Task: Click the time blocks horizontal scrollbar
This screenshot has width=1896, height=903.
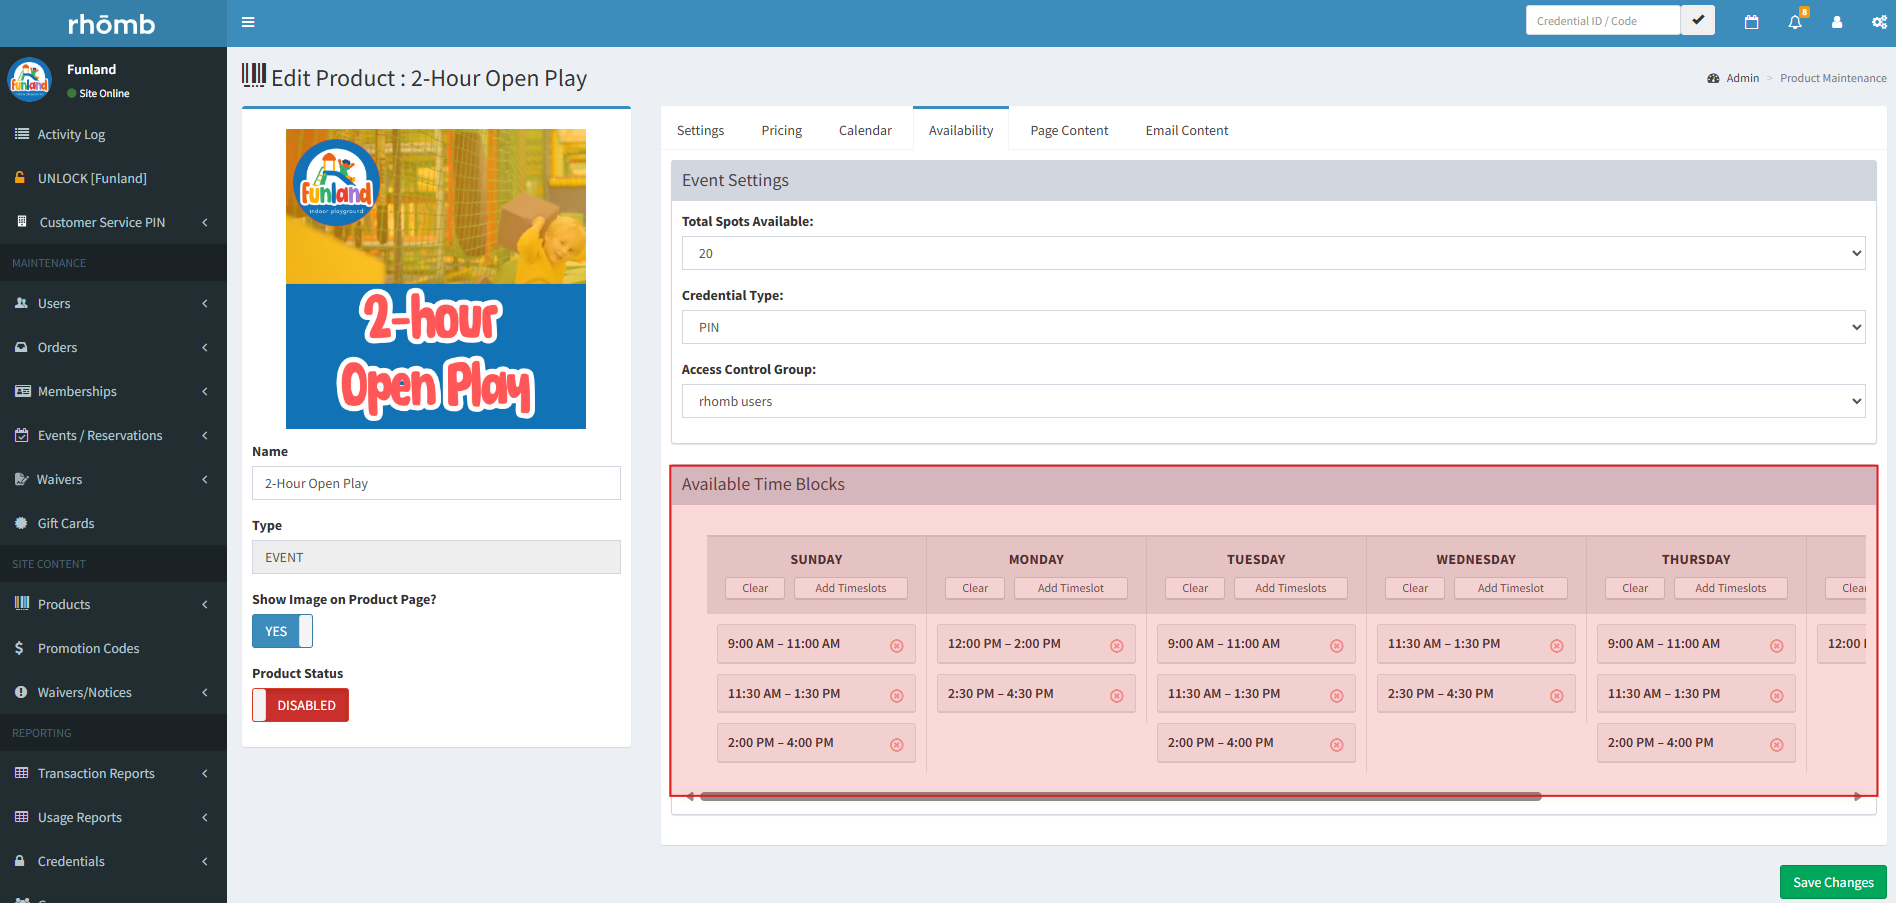Action: point(1120,797)
